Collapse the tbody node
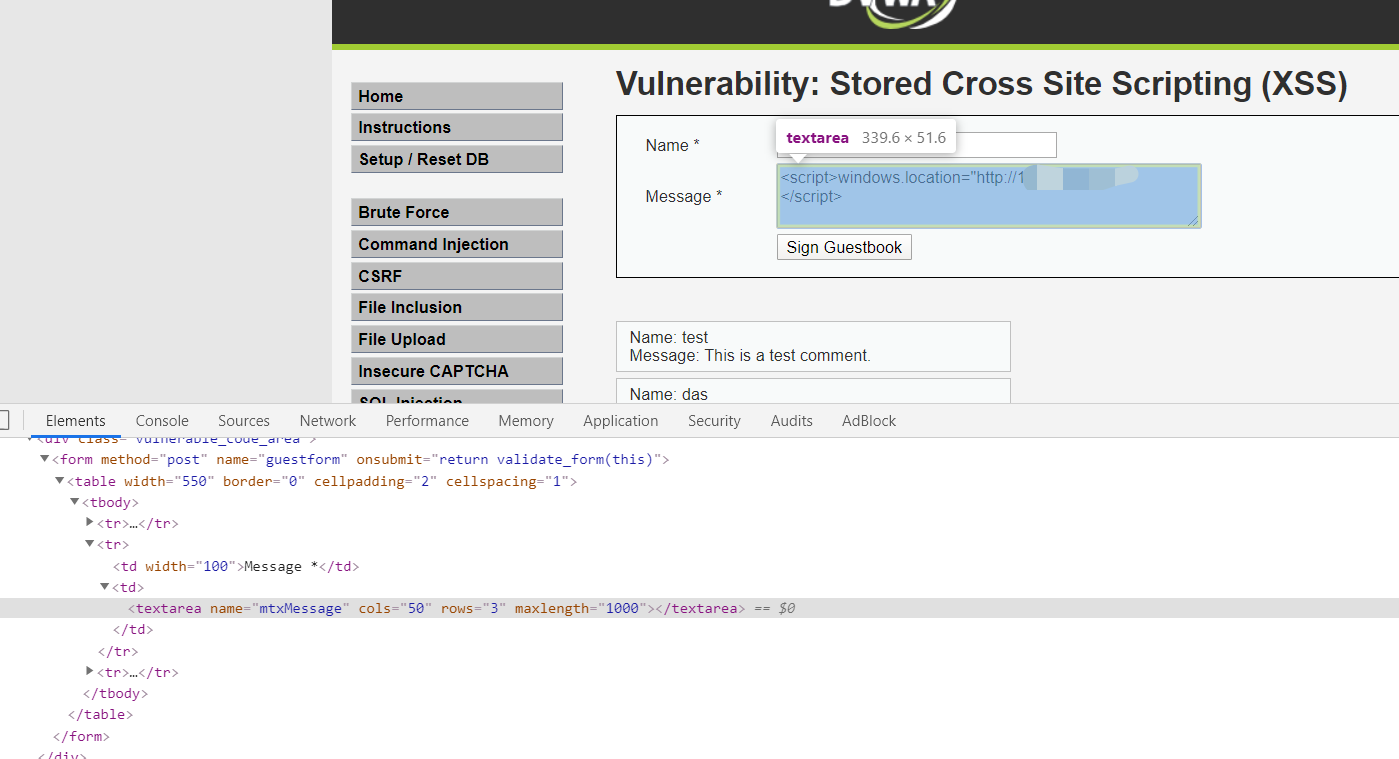Screen dimensions: 1399x759 click(75, 502)
